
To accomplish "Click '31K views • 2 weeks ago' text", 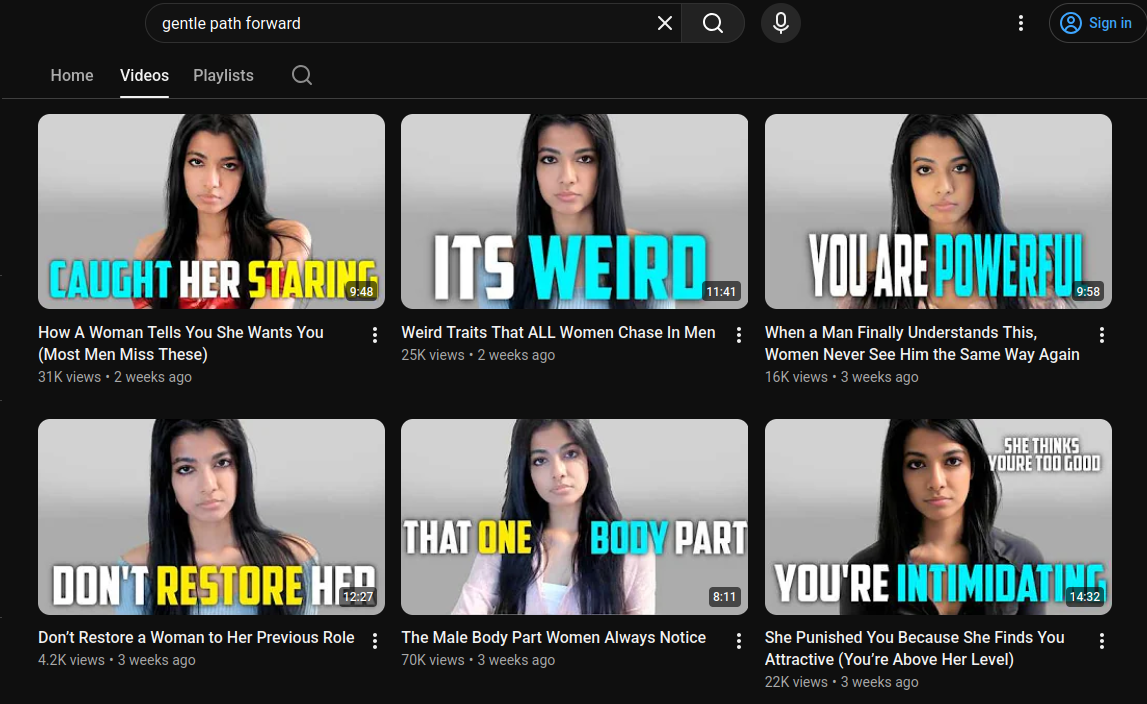I will [115, 377].
